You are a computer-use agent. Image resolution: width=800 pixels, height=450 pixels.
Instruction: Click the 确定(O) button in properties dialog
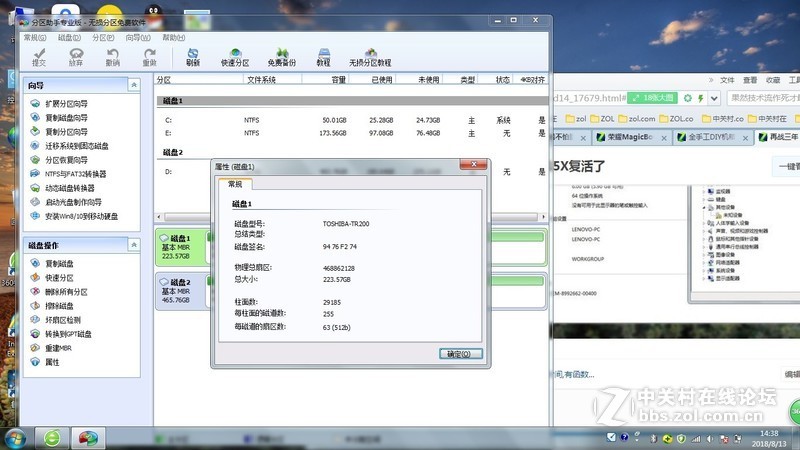point(461,354)
